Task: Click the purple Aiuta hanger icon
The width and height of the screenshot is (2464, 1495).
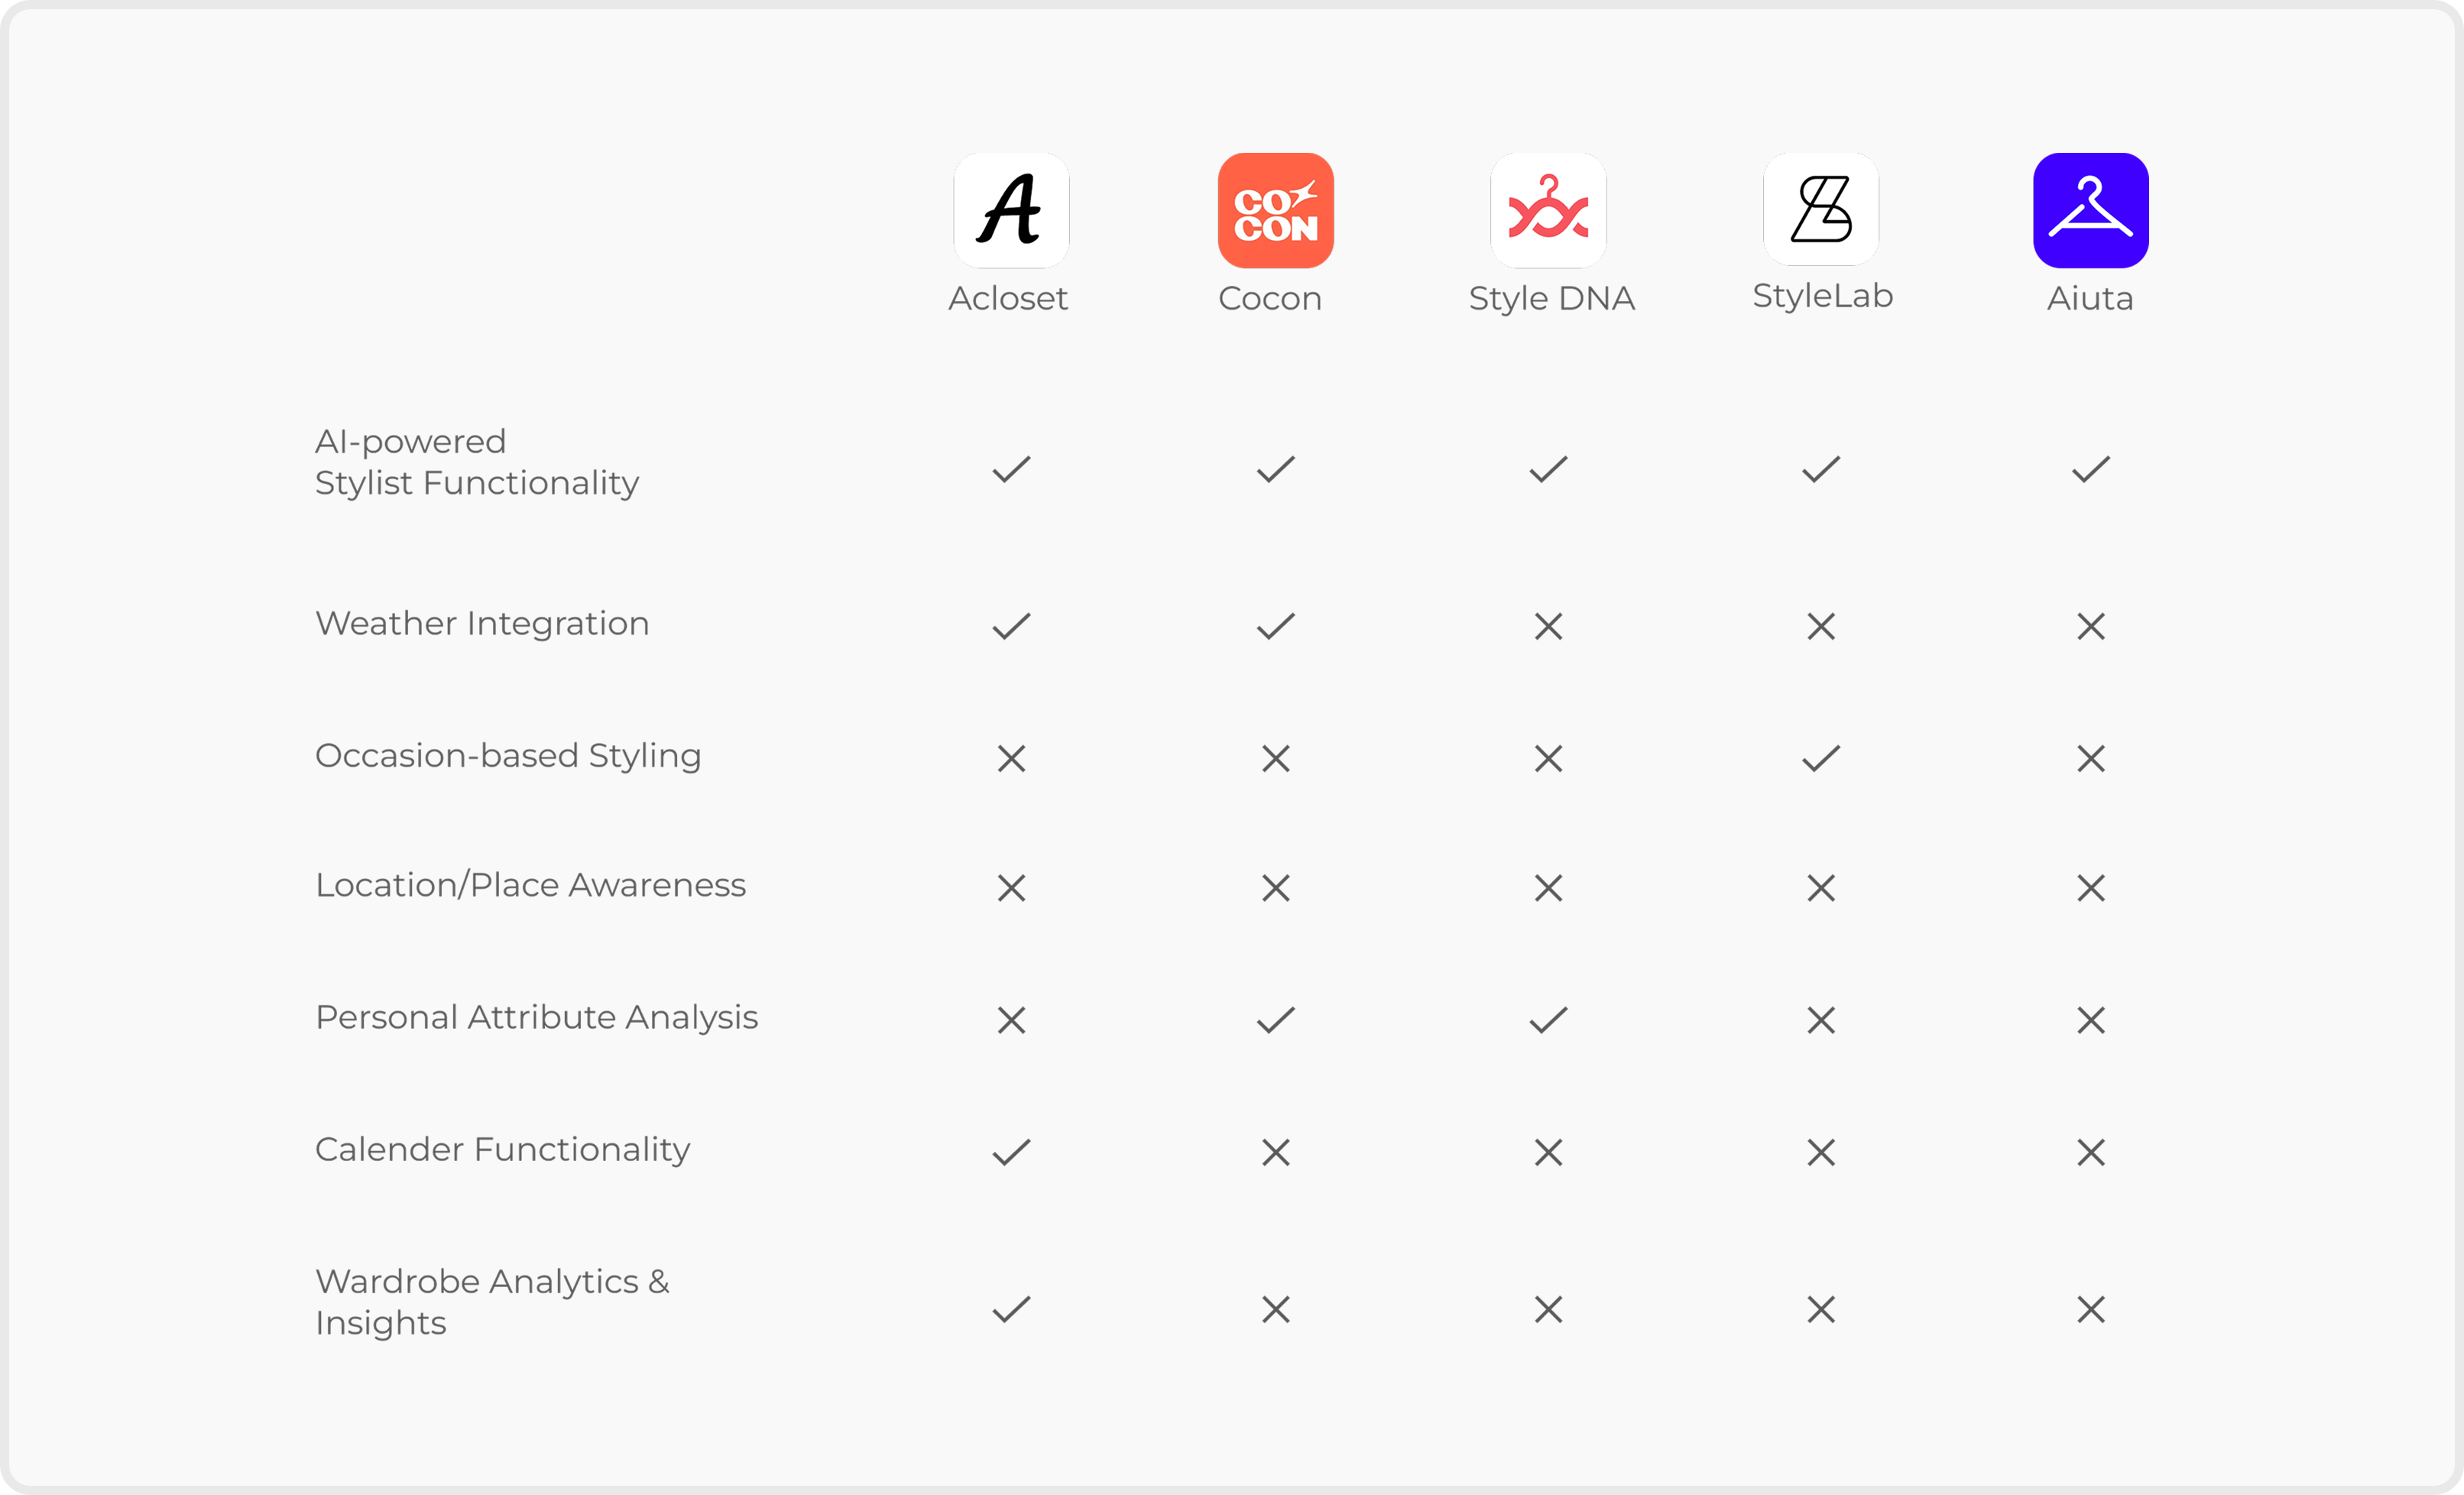Action: [2090, 210]
